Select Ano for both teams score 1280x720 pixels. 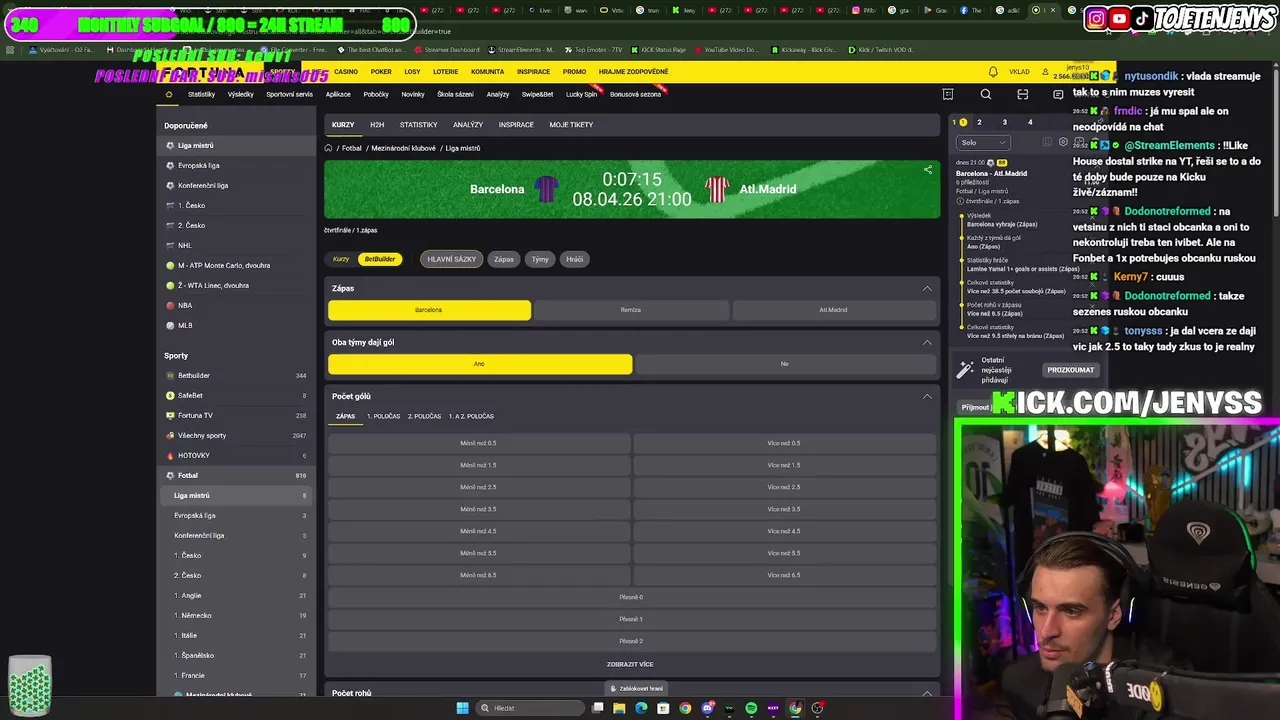tap(480, 364)
